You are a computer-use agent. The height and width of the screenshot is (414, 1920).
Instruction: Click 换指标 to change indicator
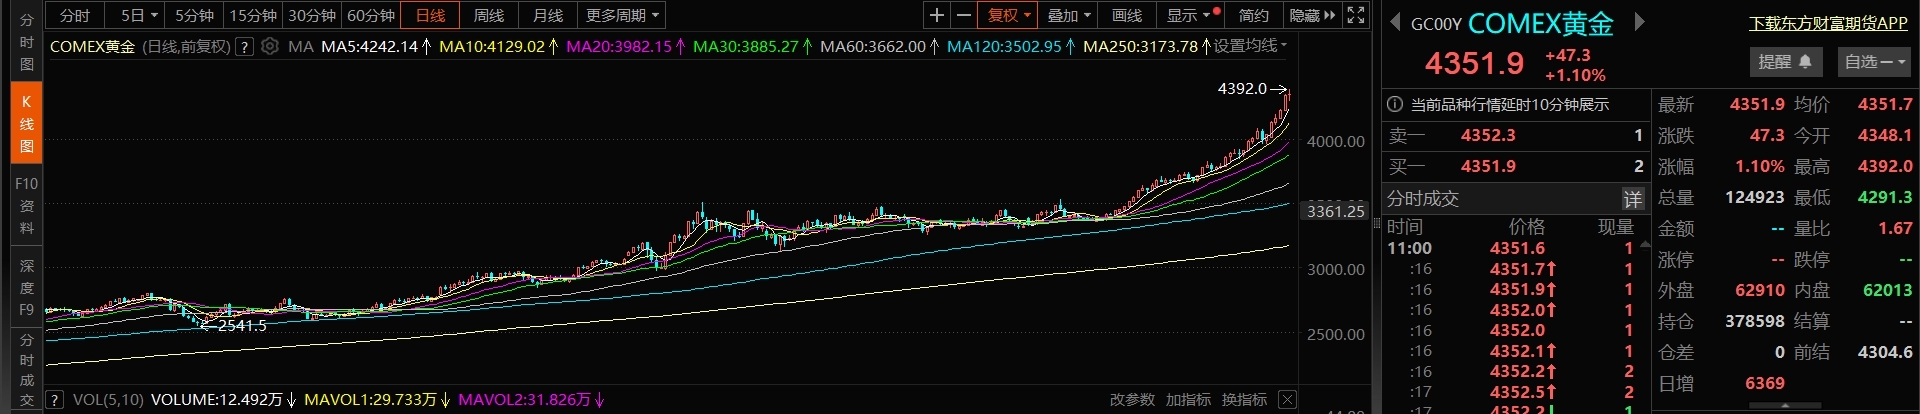point(1244,400)
